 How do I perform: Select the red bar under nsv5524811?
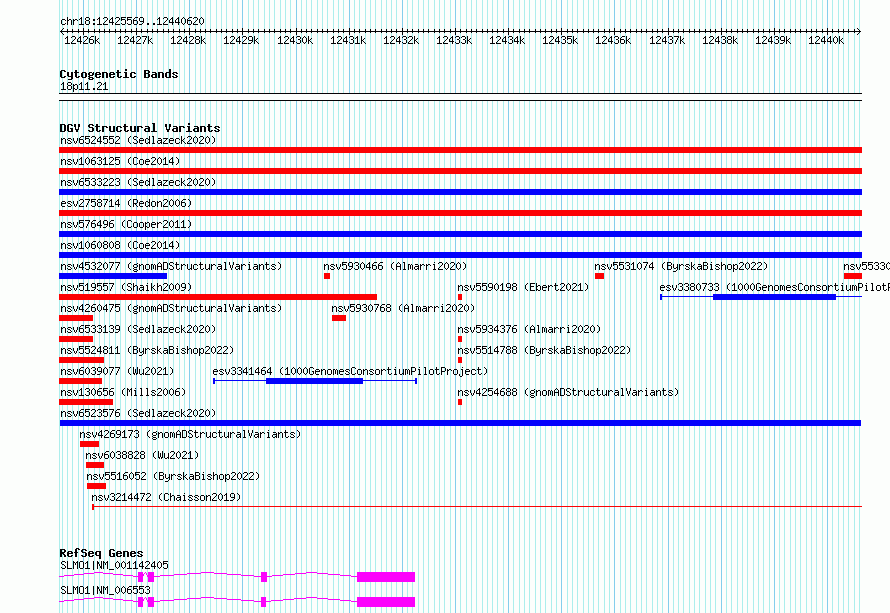82,360
